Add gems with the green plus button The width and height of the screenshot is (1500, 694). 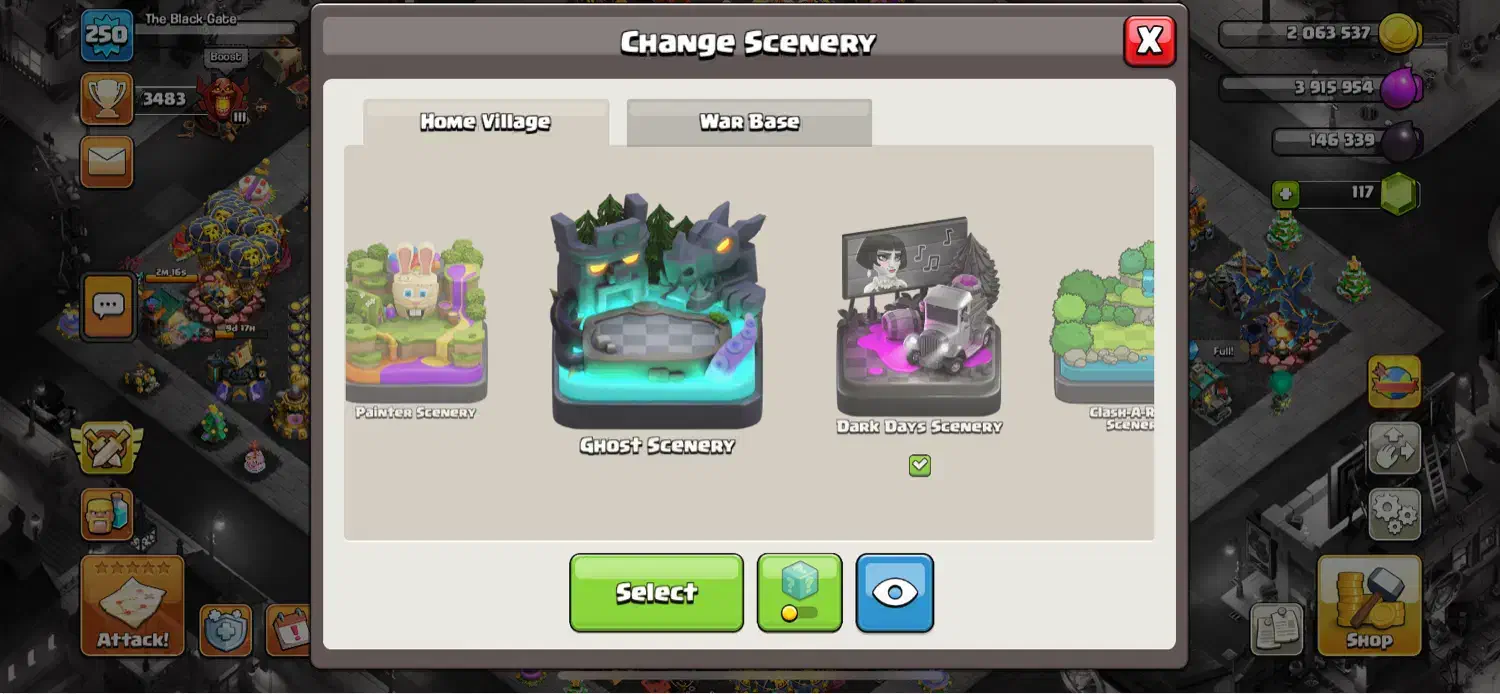click(1286, 193)
